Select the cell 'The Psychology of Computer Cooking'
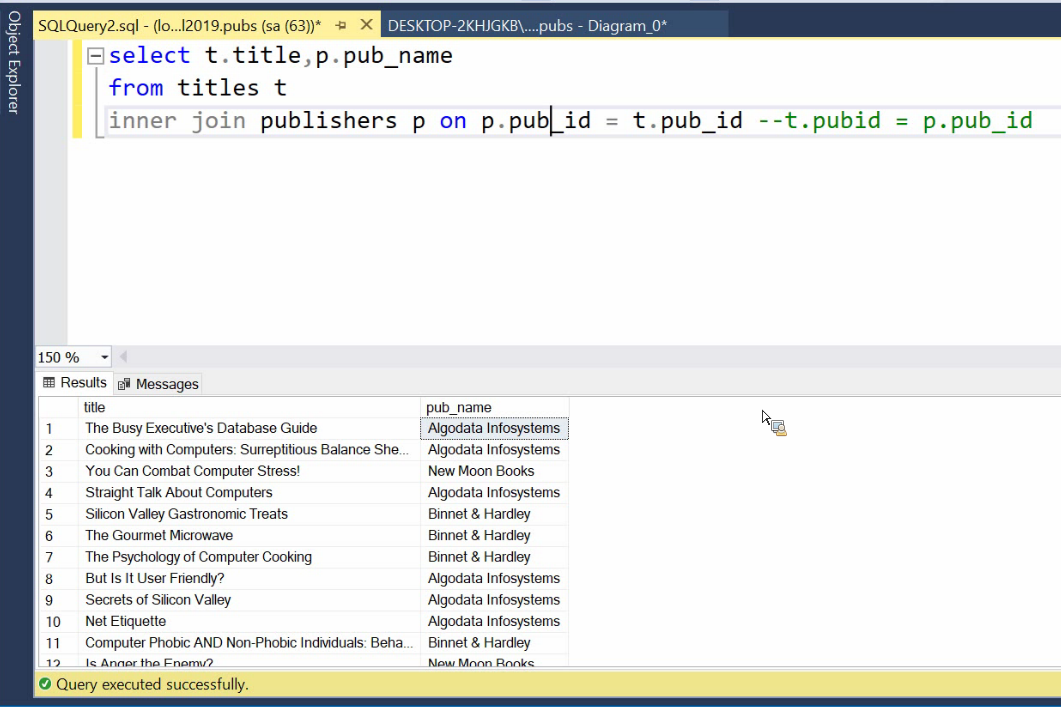This screenshot has width=1061, height=707. (x=249, y=557)
